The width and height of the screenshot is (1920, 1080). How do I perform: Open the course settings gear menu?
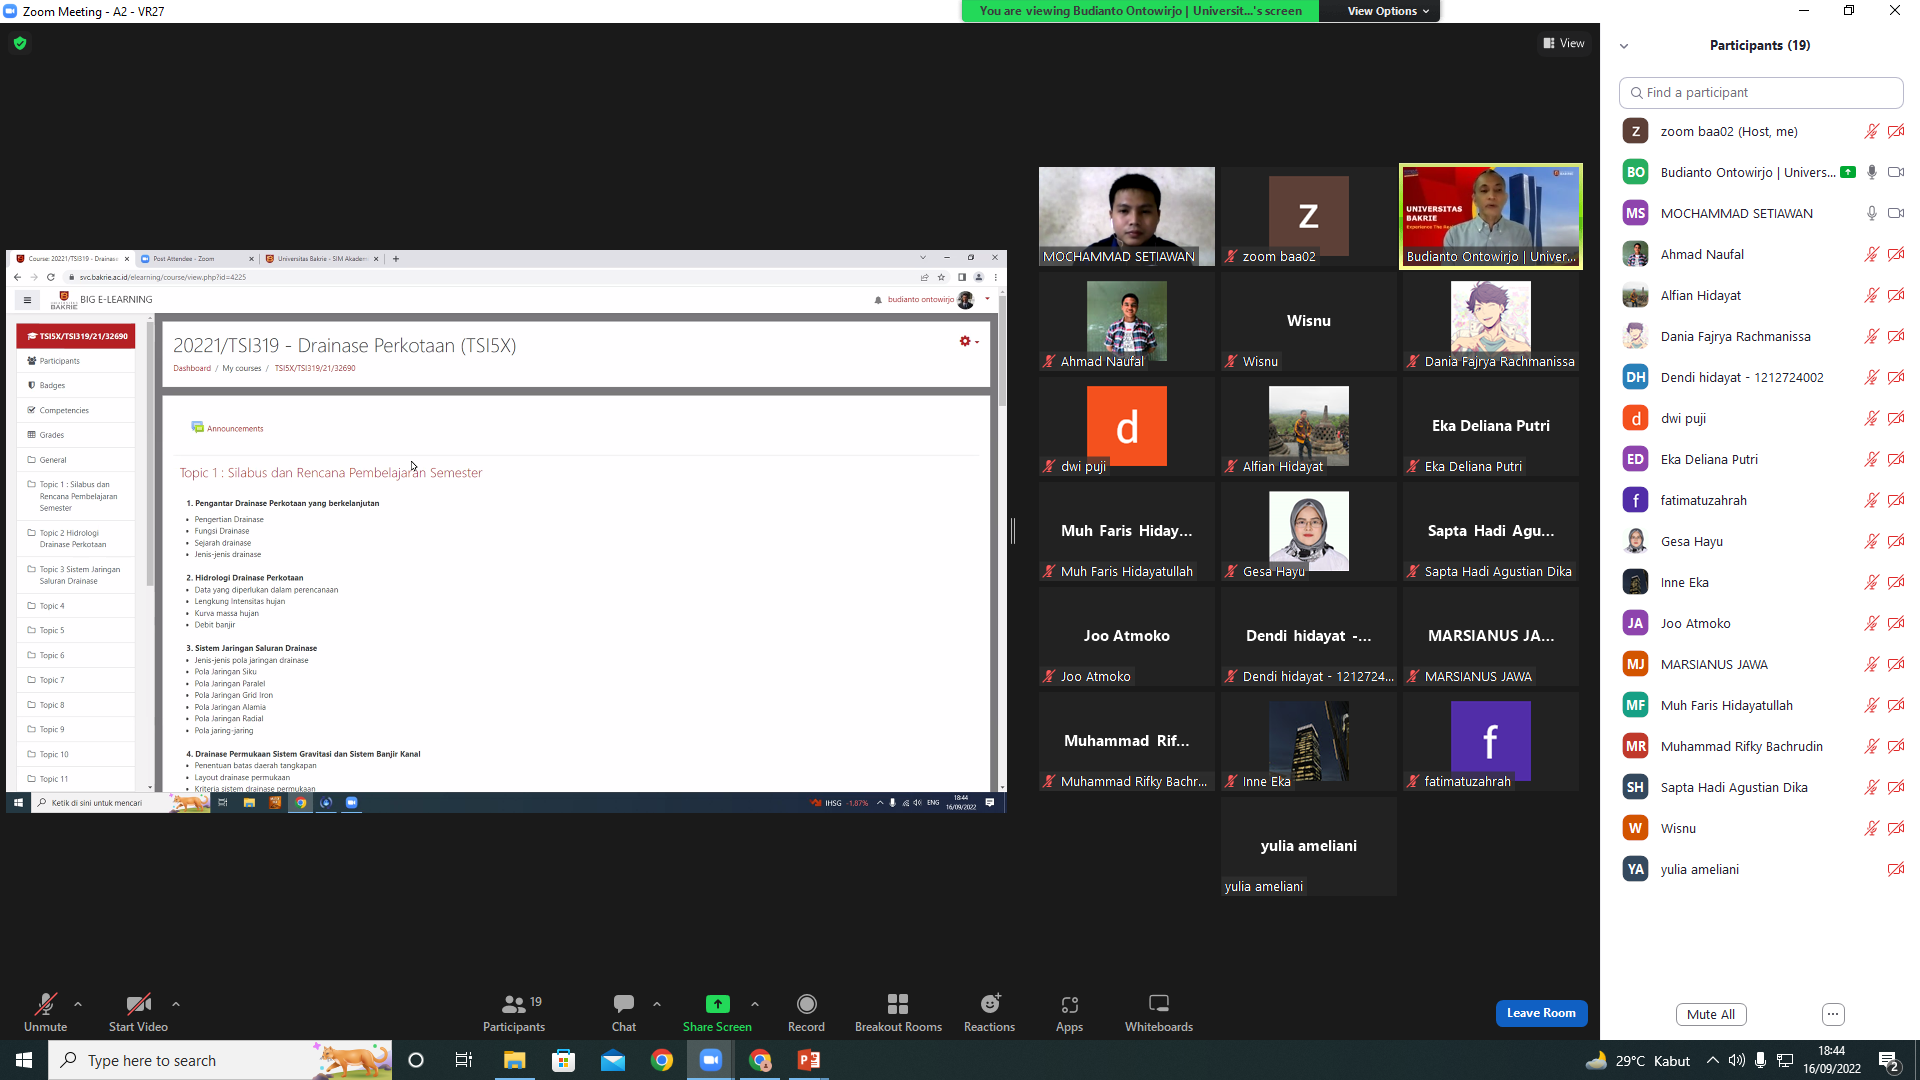click(x=968, y=341)
